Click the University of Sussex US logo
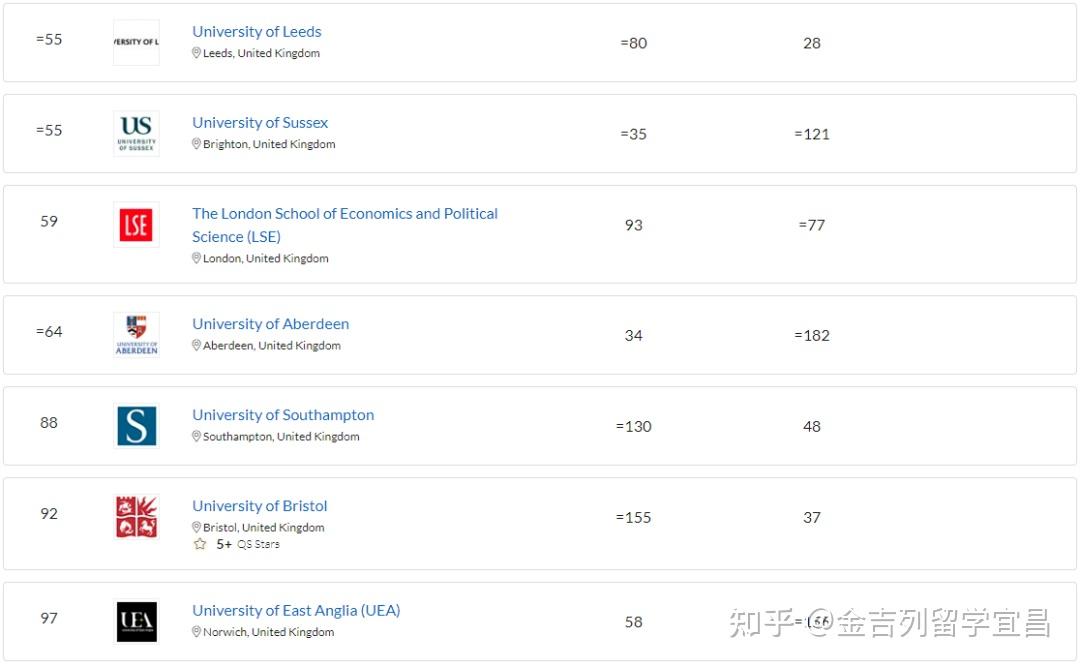Screen dimensions: 1080x667 click(x=136, y=134)
